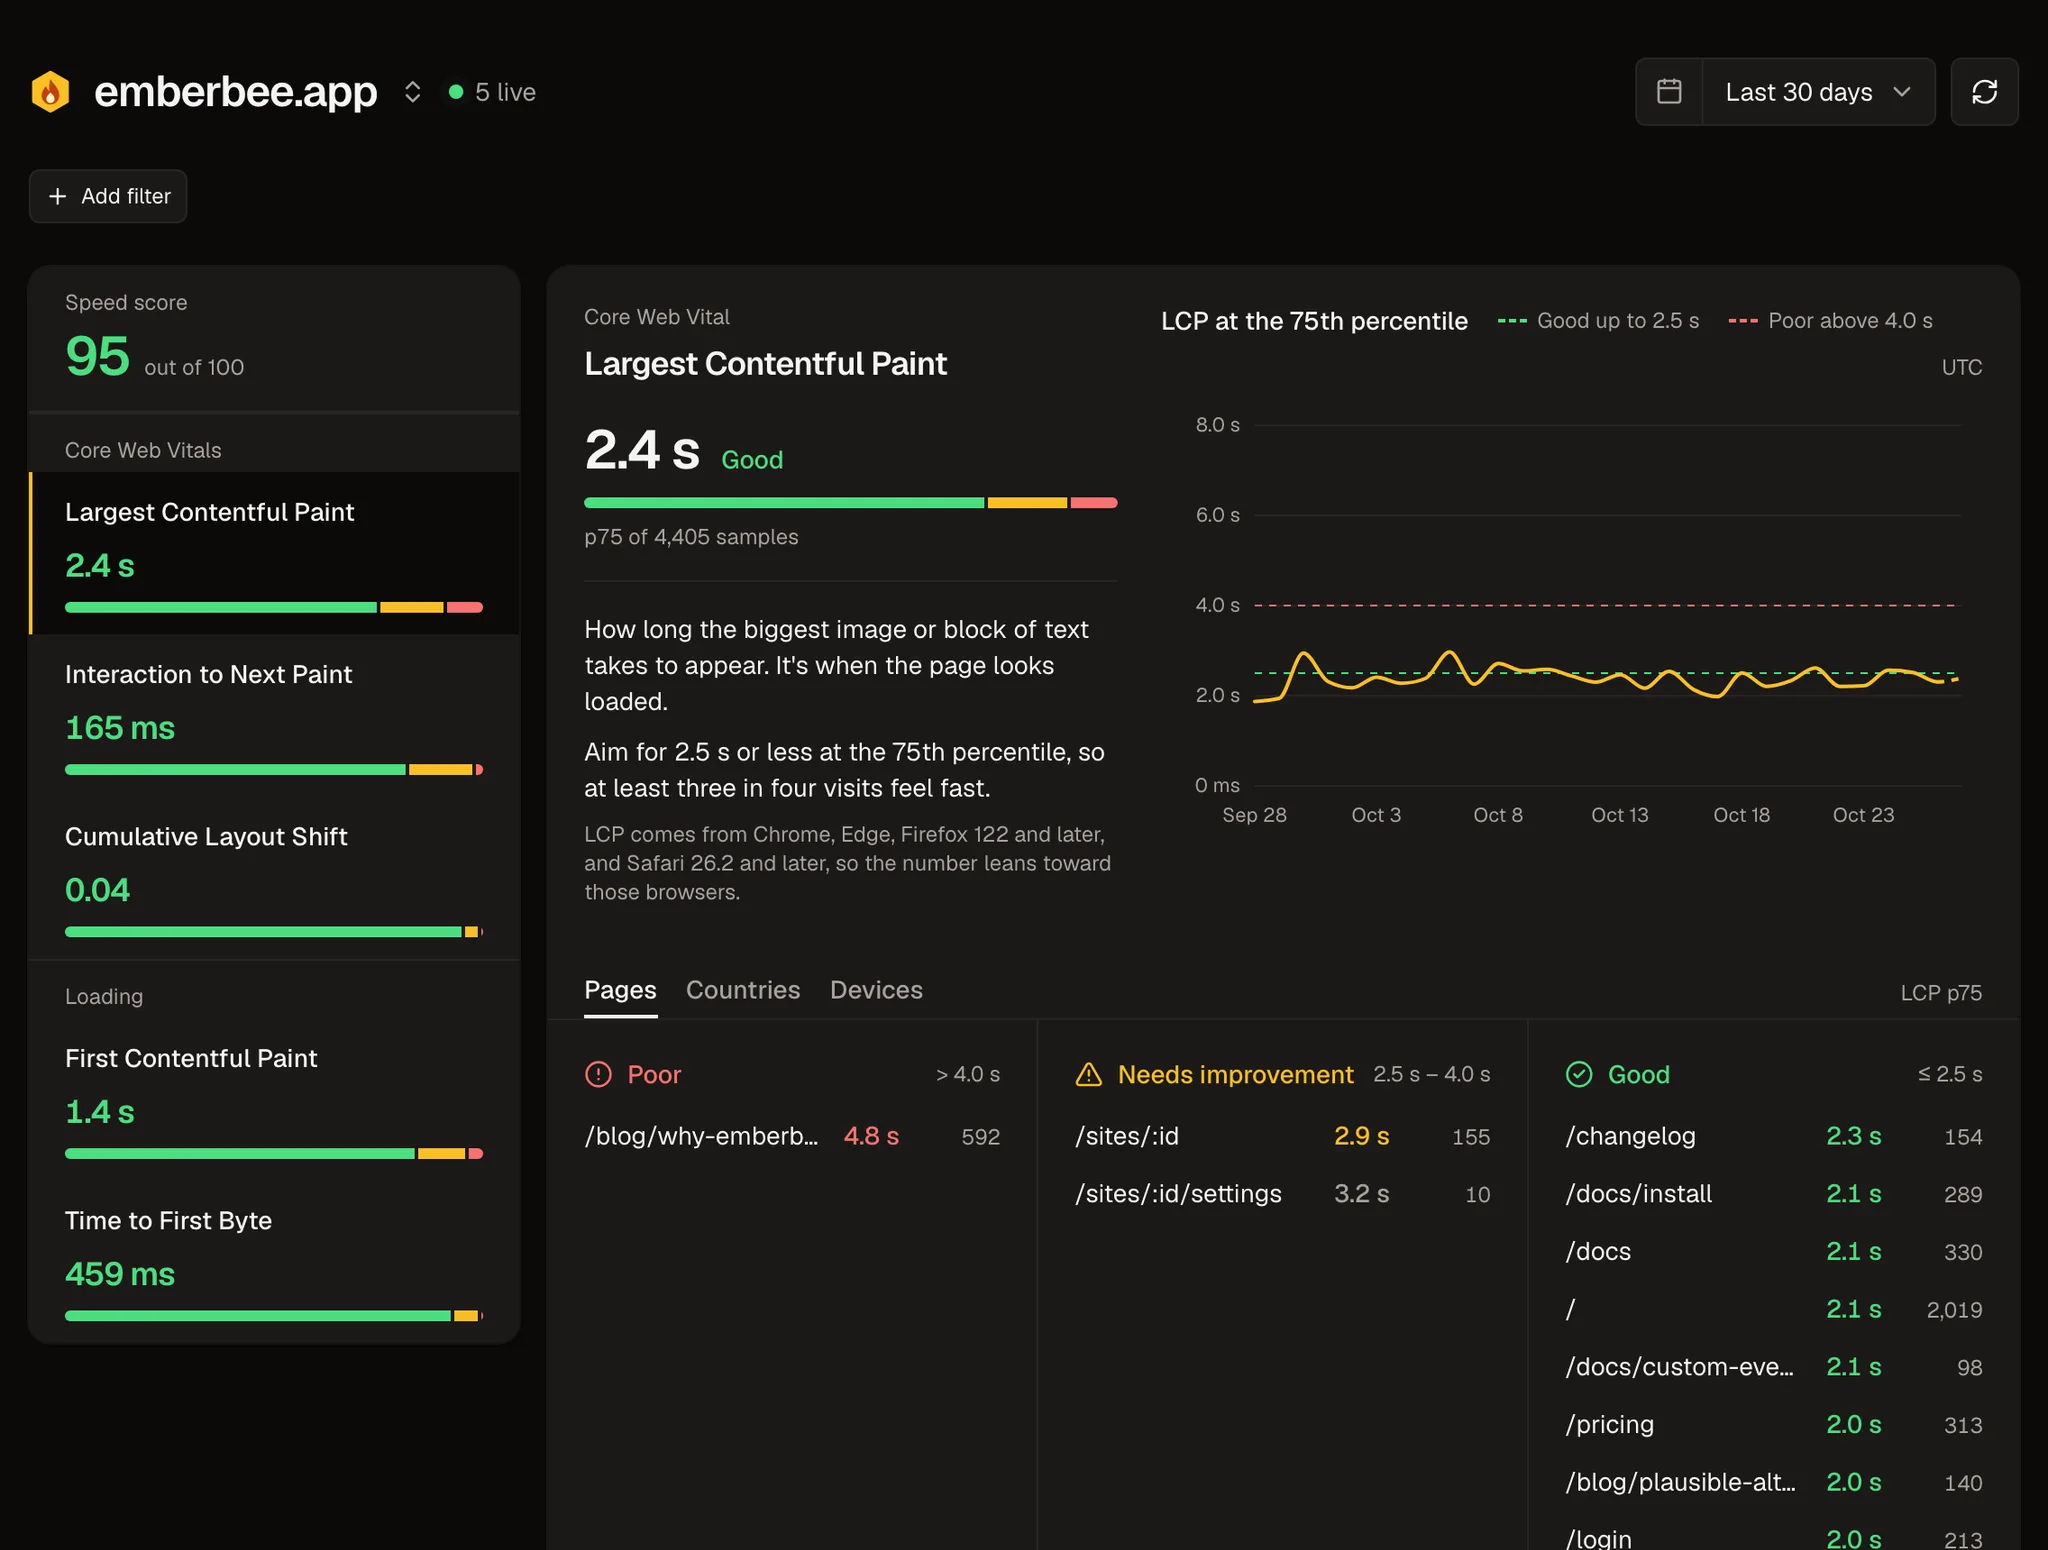Viewport: 2048px width, 1550px height.
Task: Click the Interaction to Next Paint distribution bar
Action: coord(274,769)
